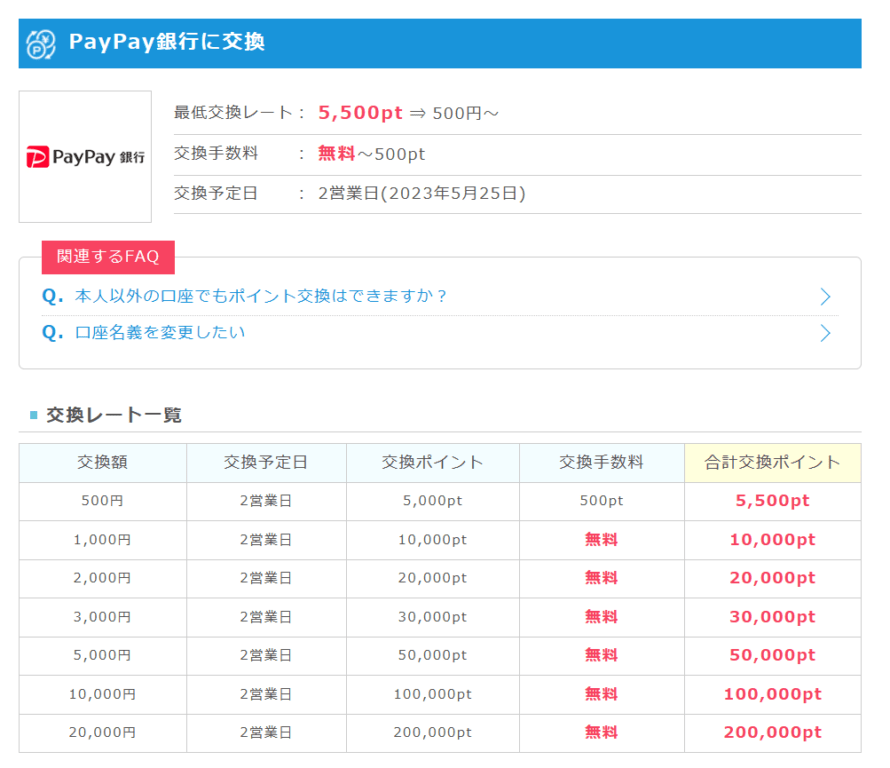This screenshot has height=768, width=890.
Task: Expand the FAQ about changing account holder name
Action: [150, 332]
